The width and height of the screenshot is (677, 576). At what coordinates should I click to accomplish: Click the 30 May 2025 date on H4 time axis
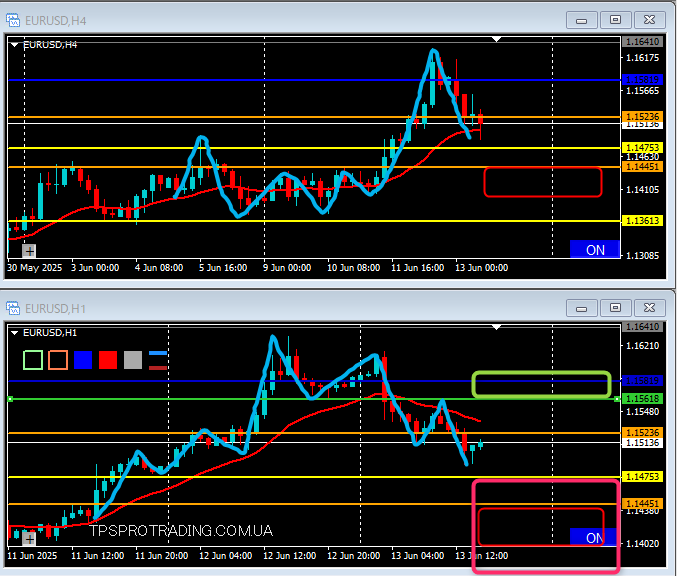[35, 268]
